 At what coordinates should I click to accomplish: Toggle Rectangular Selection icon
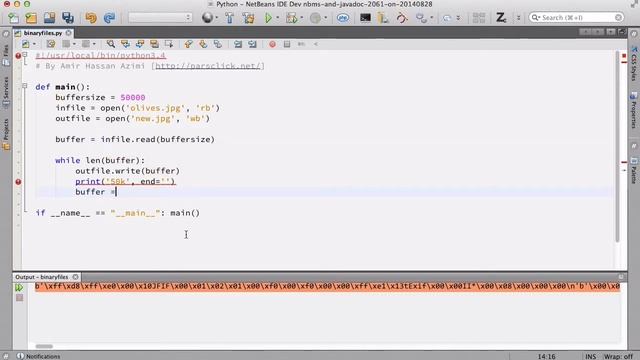[169, 44]
